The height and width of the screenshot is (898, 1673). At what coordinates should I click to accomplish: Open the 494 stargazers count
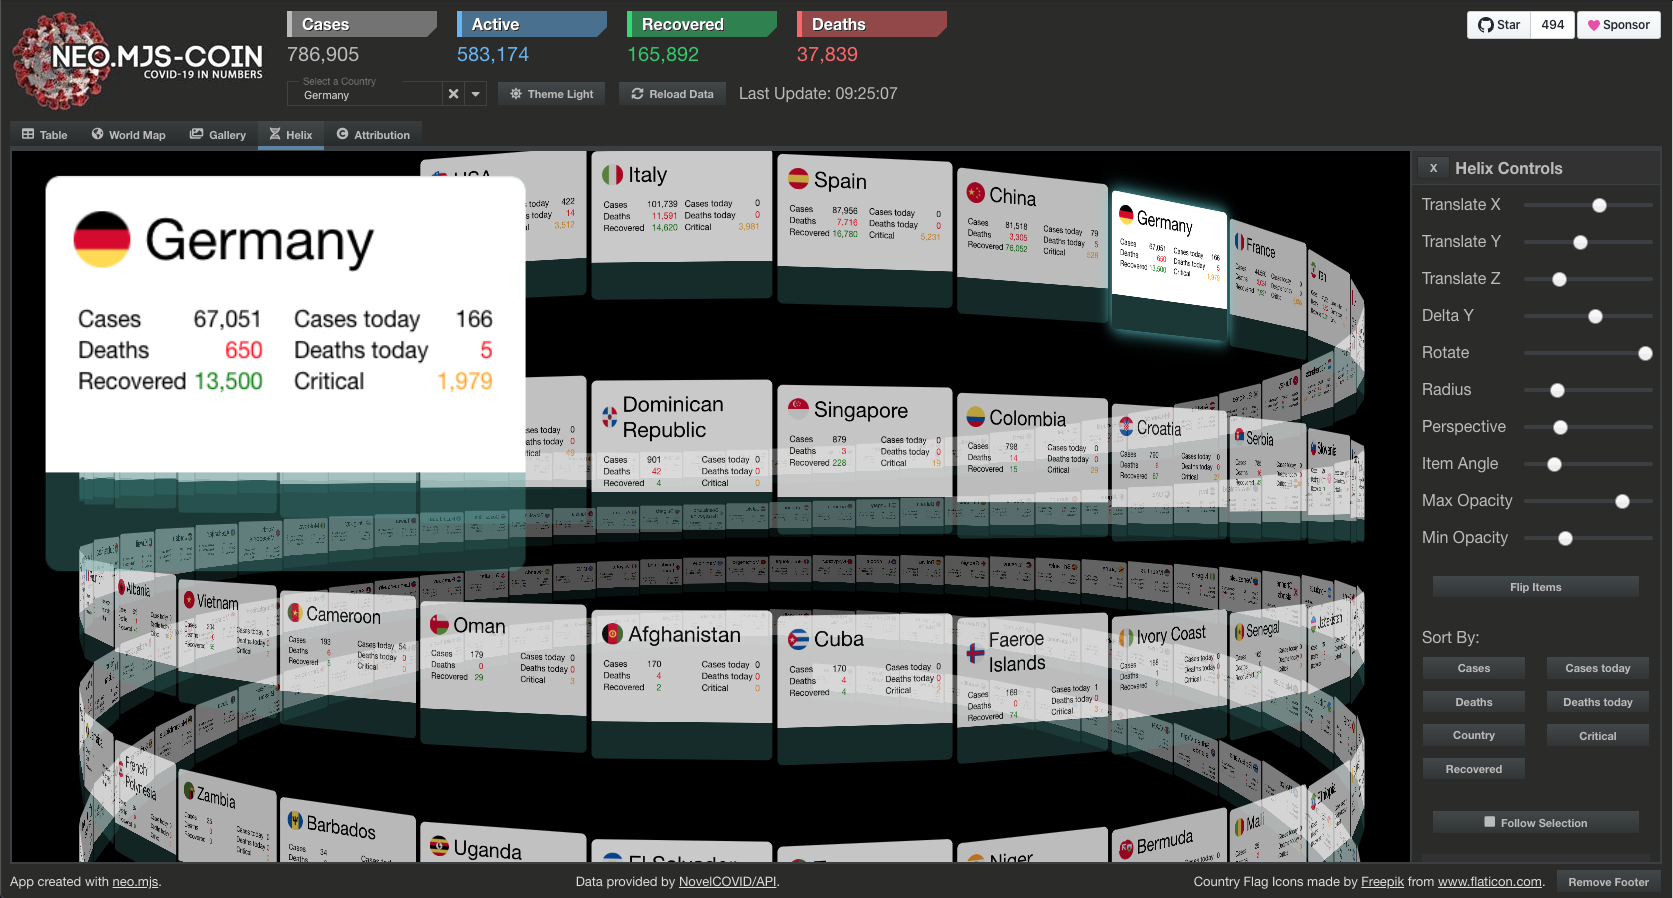point(1552,25)
